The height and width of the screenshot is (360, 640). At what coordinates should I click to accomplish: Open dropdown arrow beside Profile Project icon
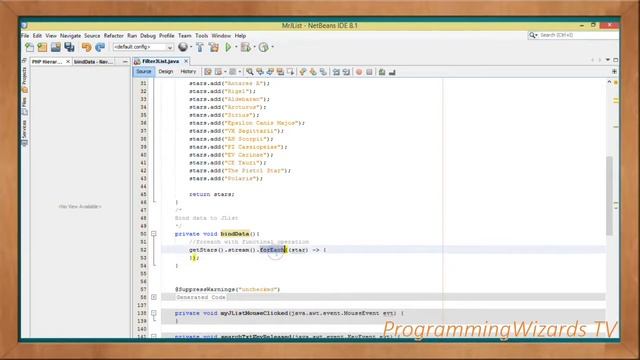pos(272,47)
